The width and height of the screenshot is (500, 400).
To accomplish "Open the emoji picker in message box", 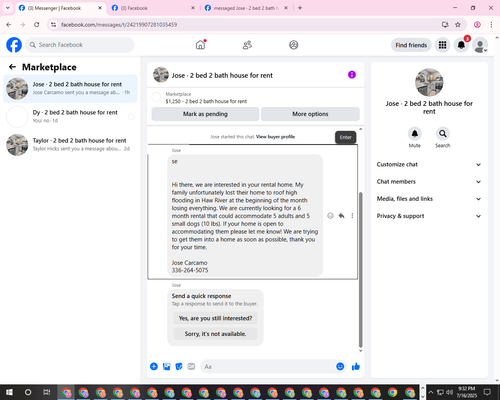I will [x=340, y=367].
